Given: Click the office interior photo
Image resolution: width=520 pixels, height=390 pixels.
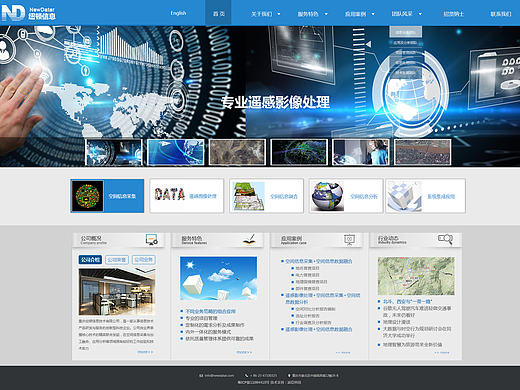Looking at the screenshot, I should pos(117,292).
